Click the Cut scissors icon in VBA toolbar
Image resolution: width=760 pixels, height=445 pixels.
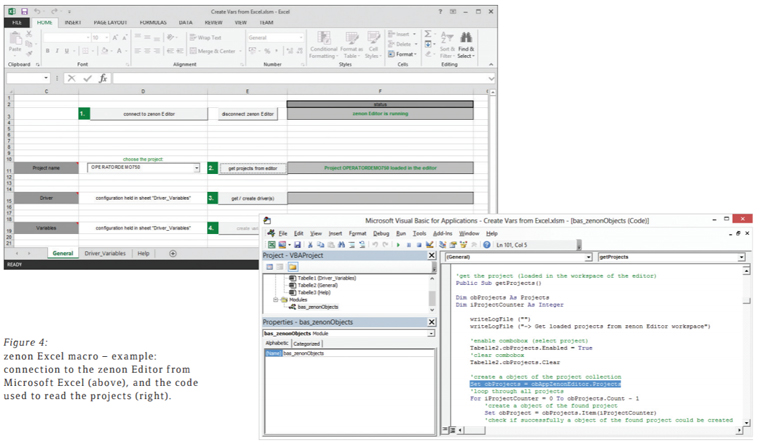[310, 245]
